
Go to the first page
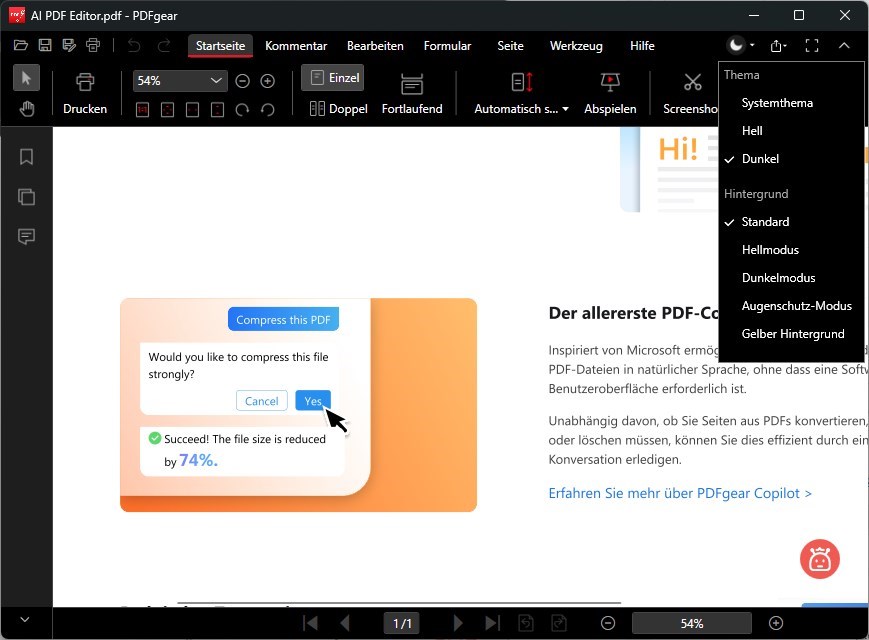coord(310,623)
